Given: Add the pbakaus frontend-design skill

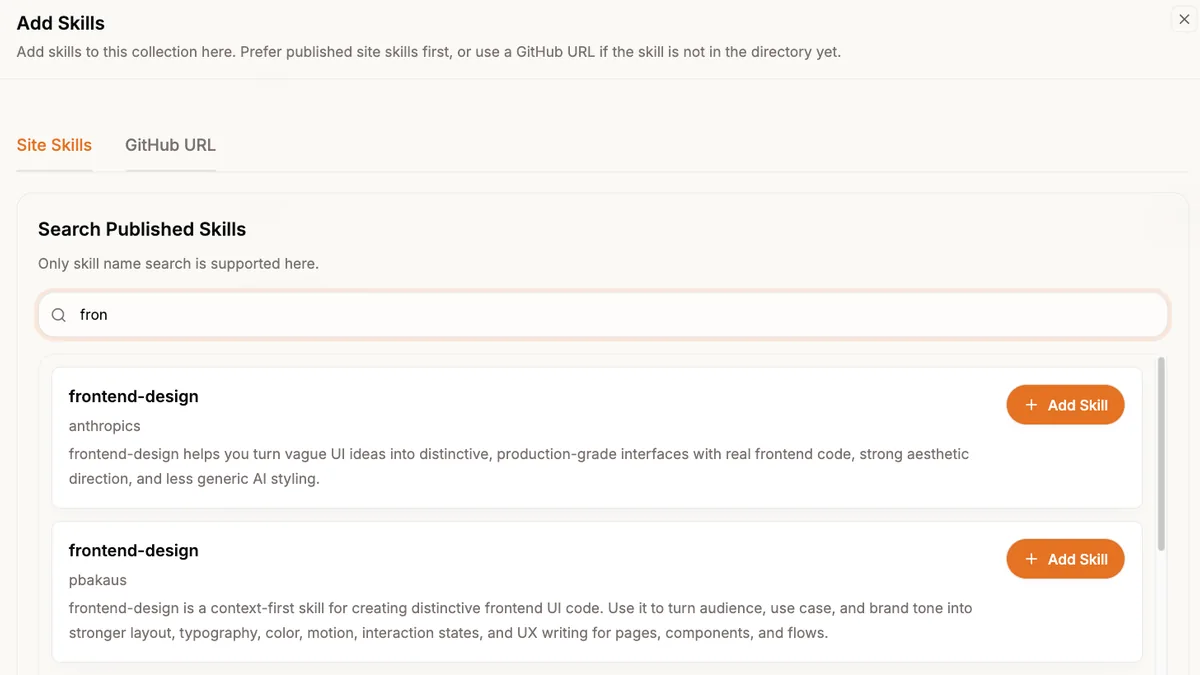Looking at the screenshot, I should (x=1065, y=559).
